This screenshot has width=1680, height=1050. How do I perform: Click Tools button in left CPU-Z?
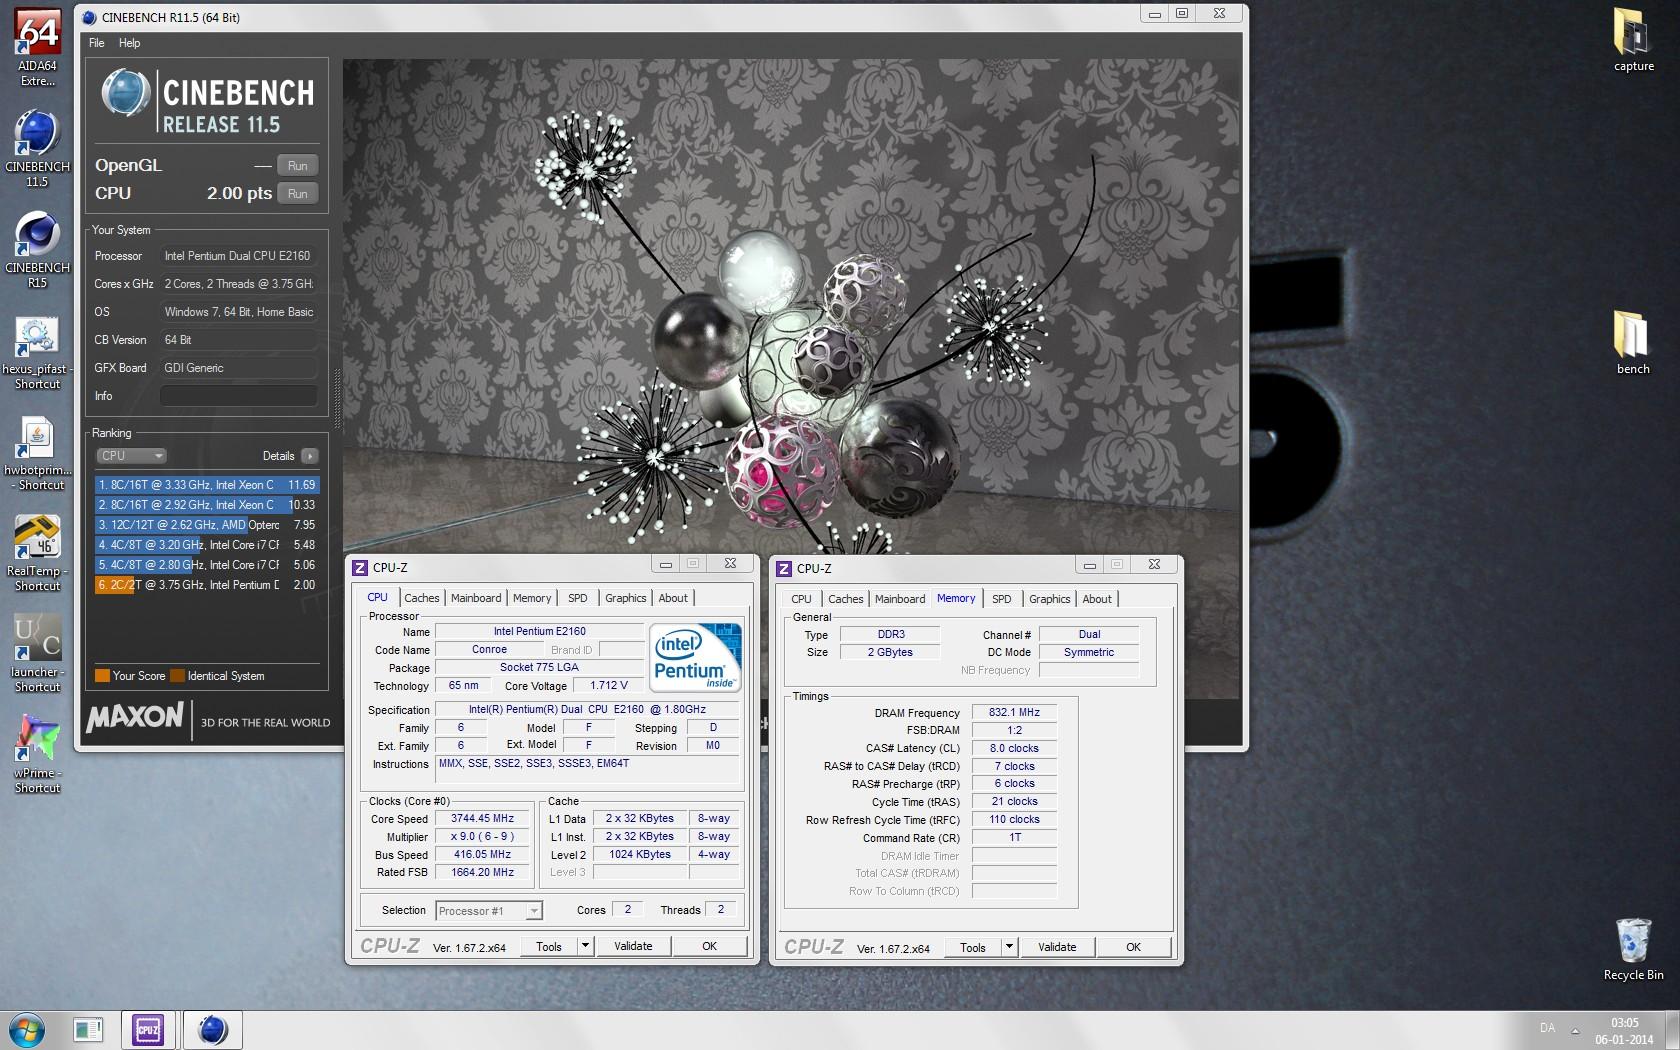pos(549,946)
